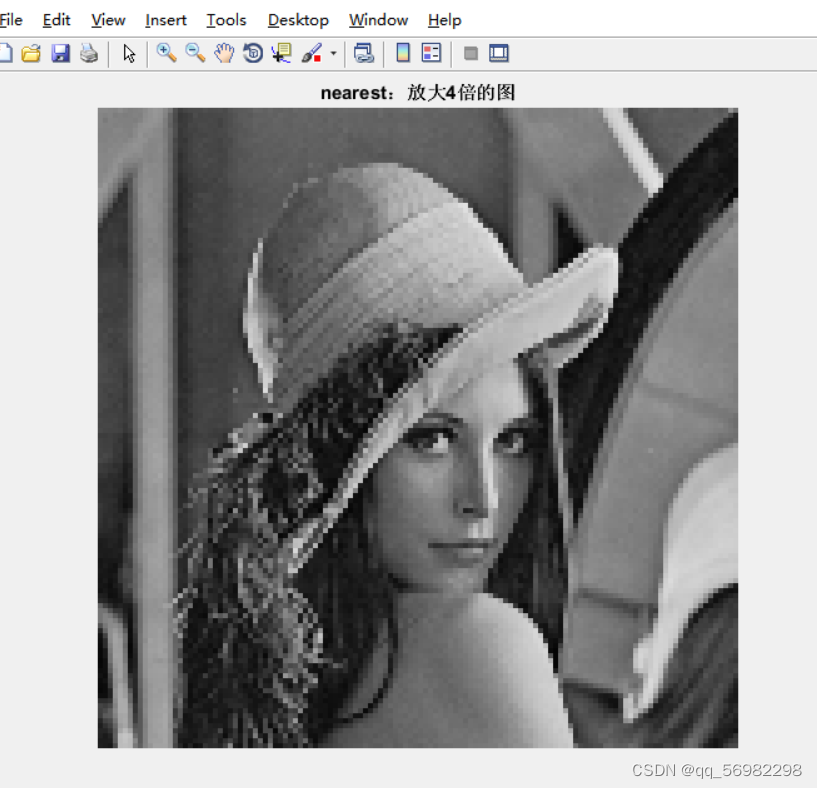This screenshot has height=788, width=817.
Task: Click the New Figure icon
Action: click(5, 53)
